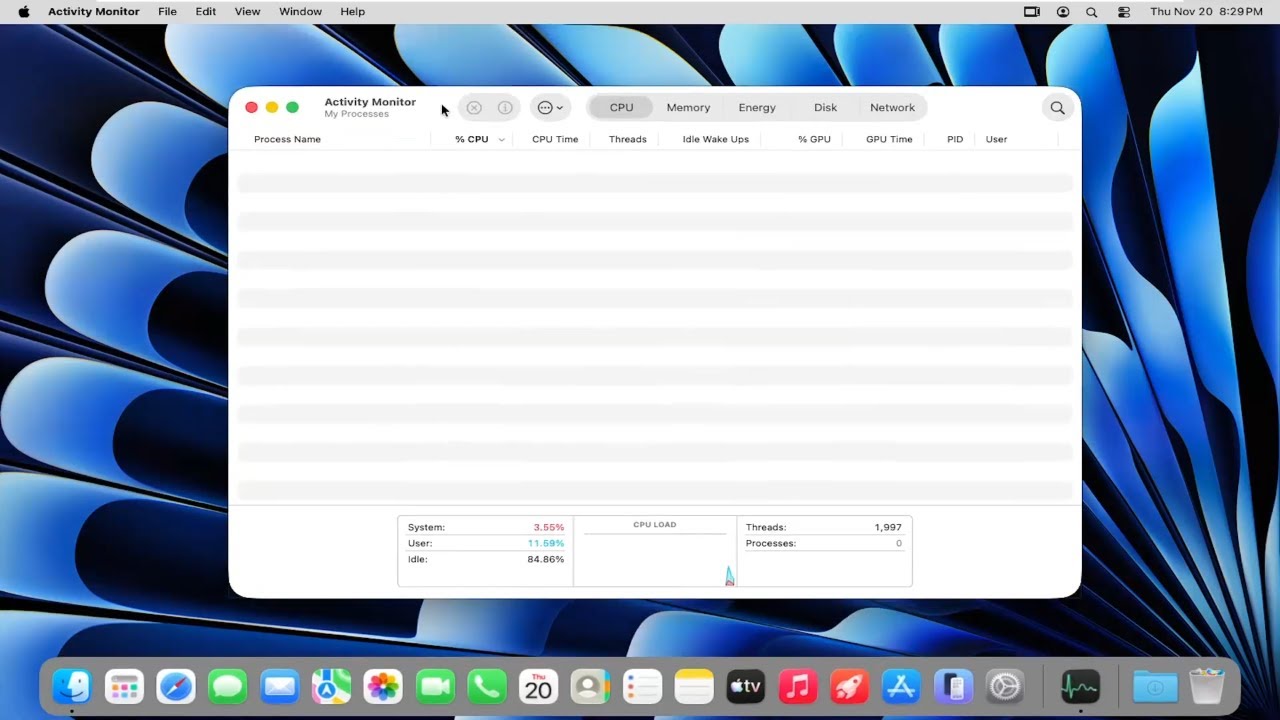This screenshot has height=720, width=1280.
Task: Sort by the User column header
Action: (x=996, y=139)
